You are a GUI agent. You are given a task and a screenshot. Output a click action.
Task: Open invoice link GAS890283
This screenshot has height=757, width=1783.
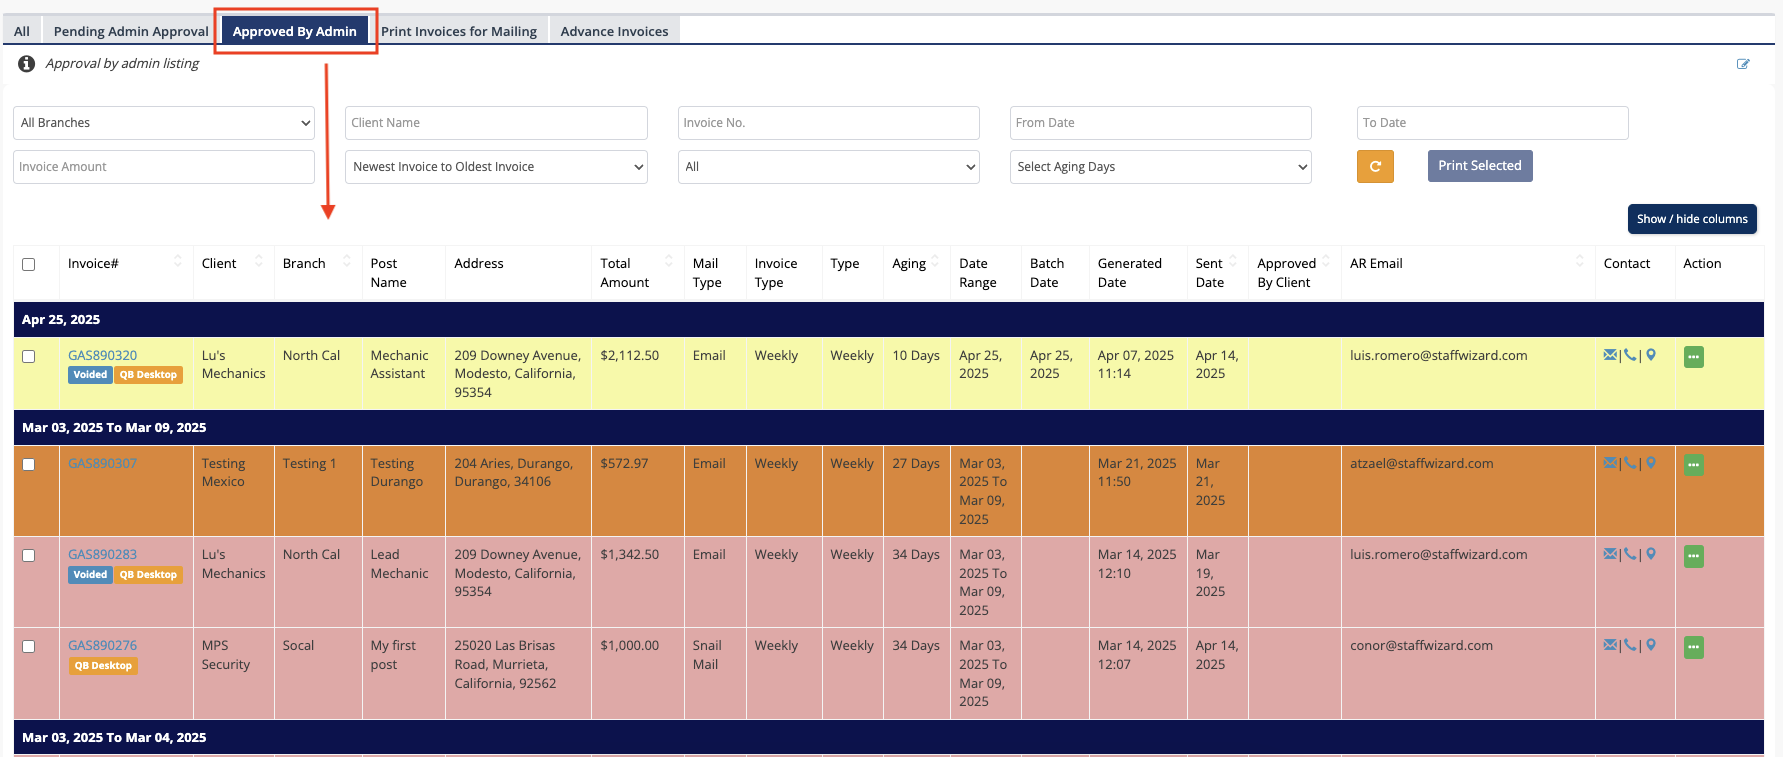[102, 554]
